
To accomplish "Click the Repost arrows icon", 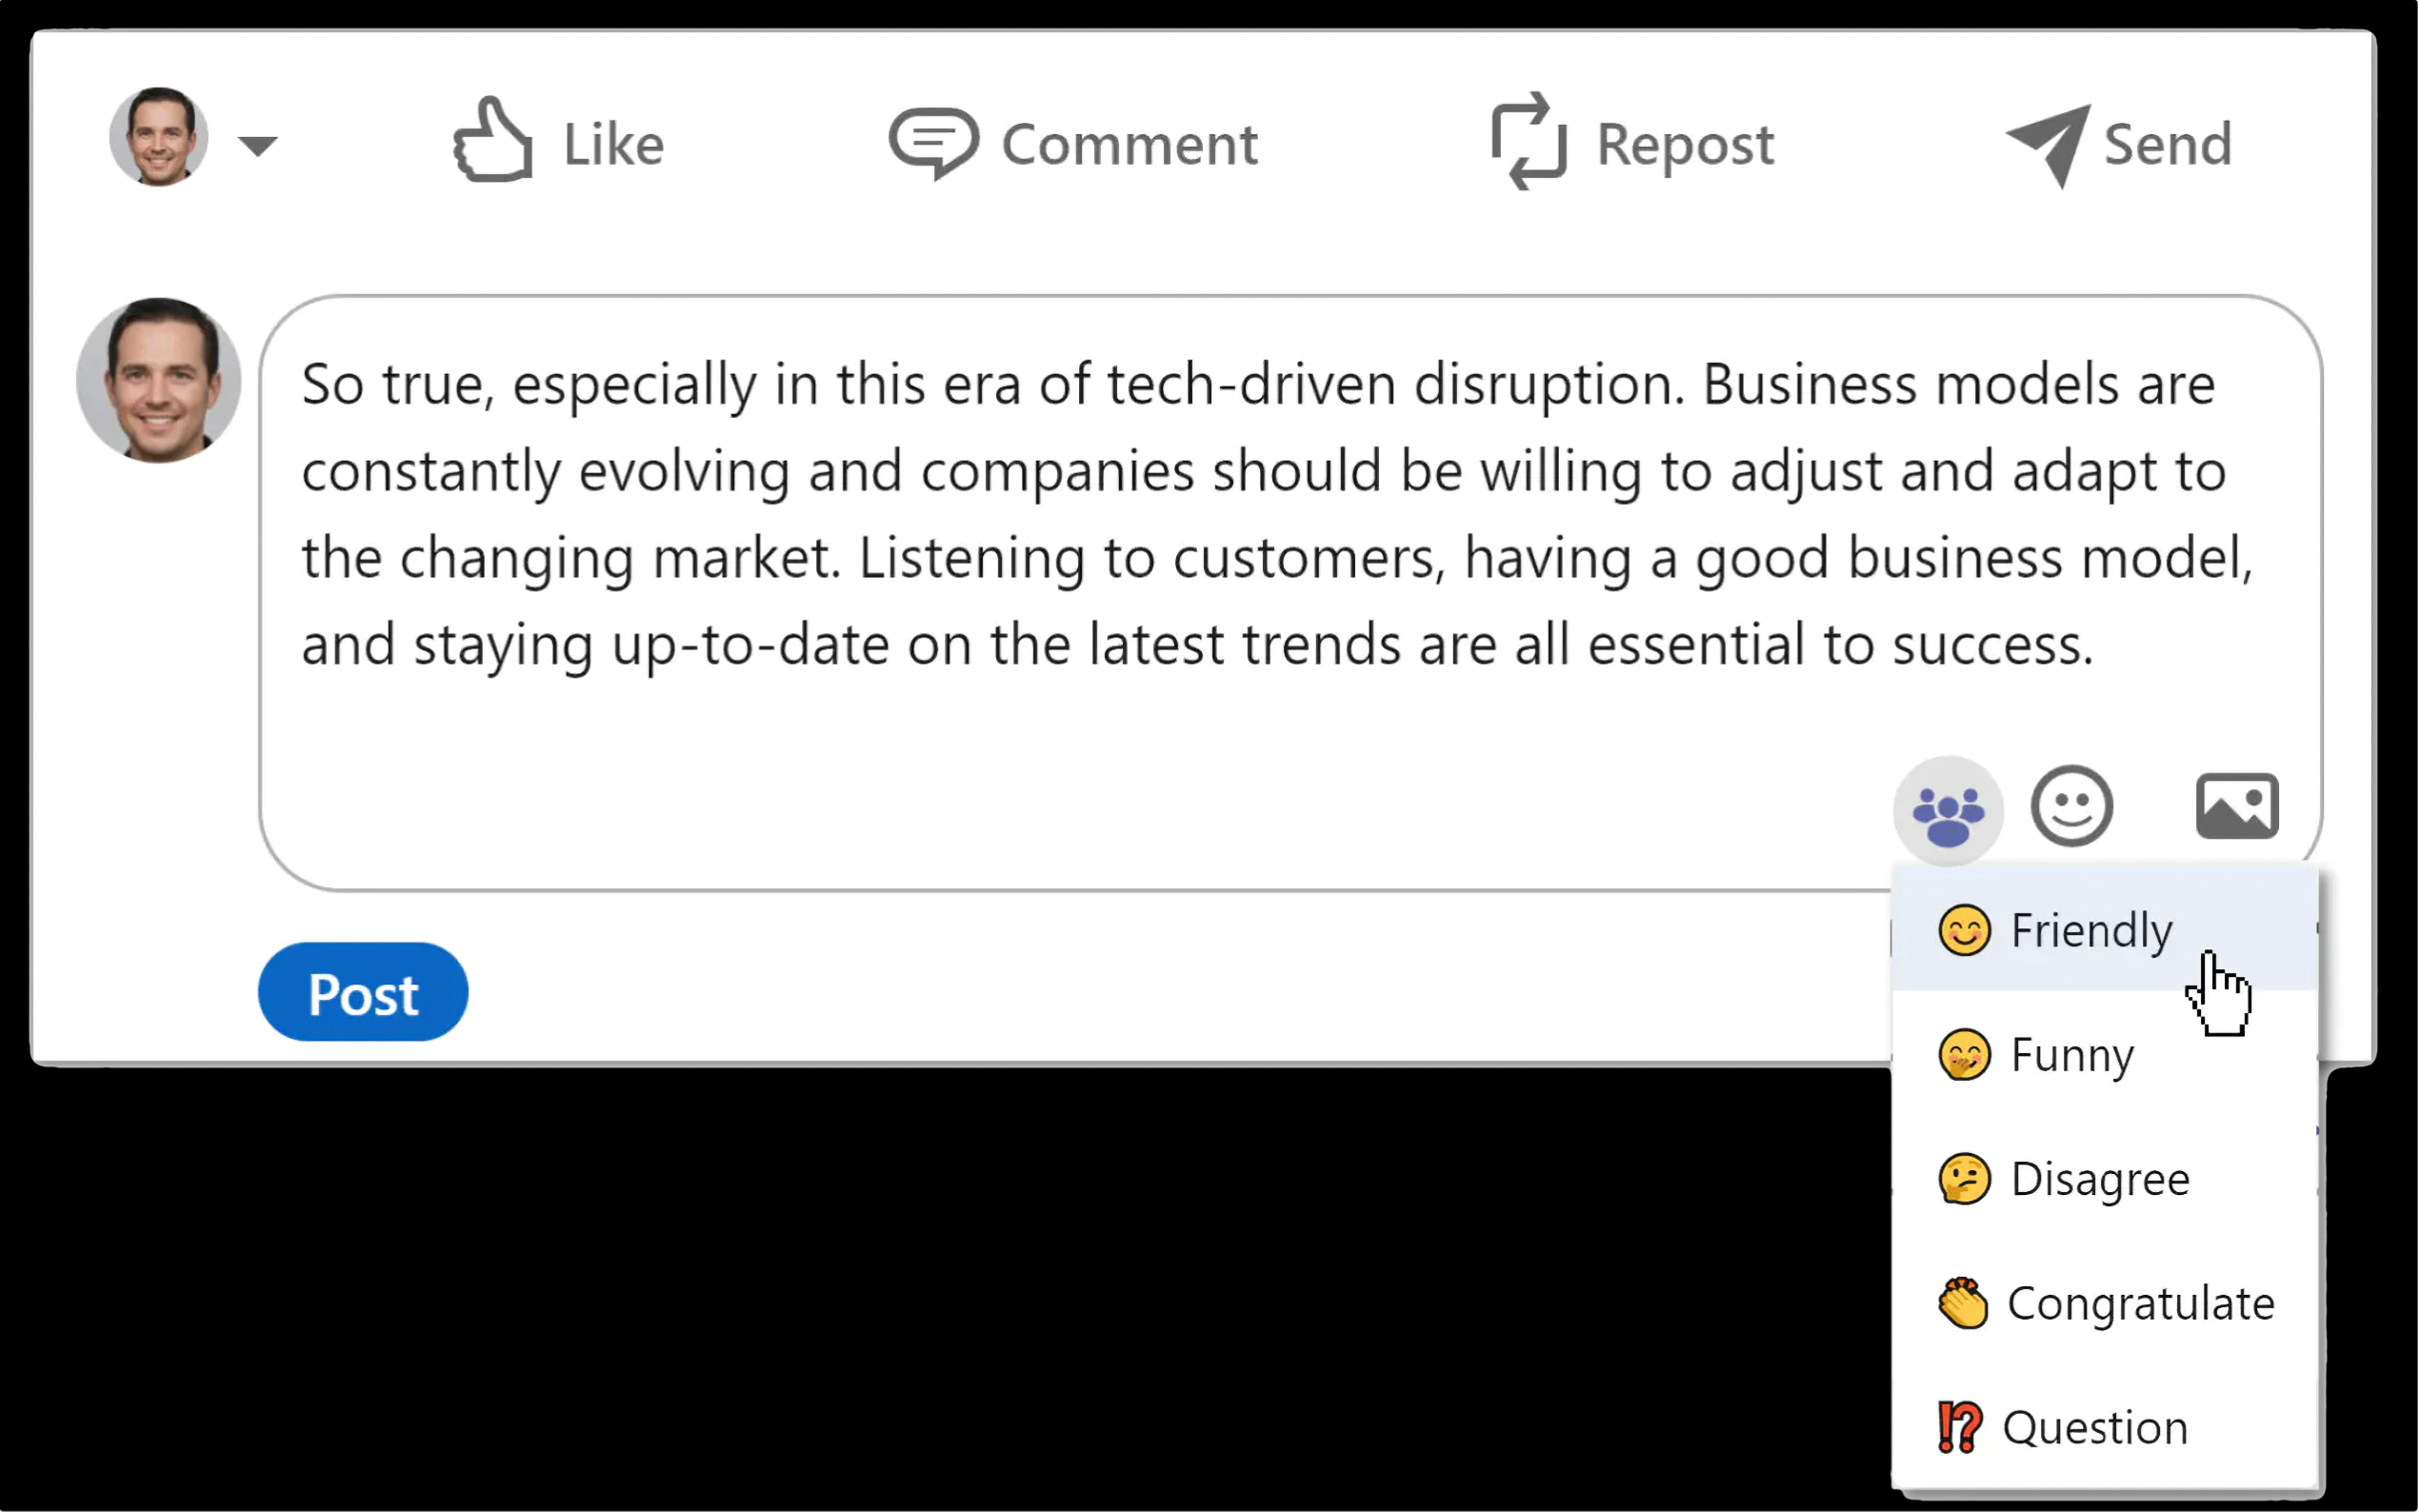I will pos(1528,142).
